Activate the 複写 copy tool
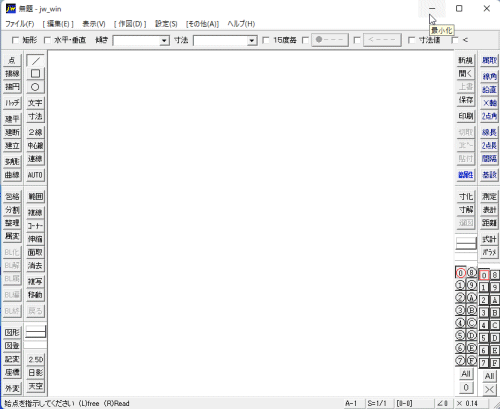 pos(35,282)
